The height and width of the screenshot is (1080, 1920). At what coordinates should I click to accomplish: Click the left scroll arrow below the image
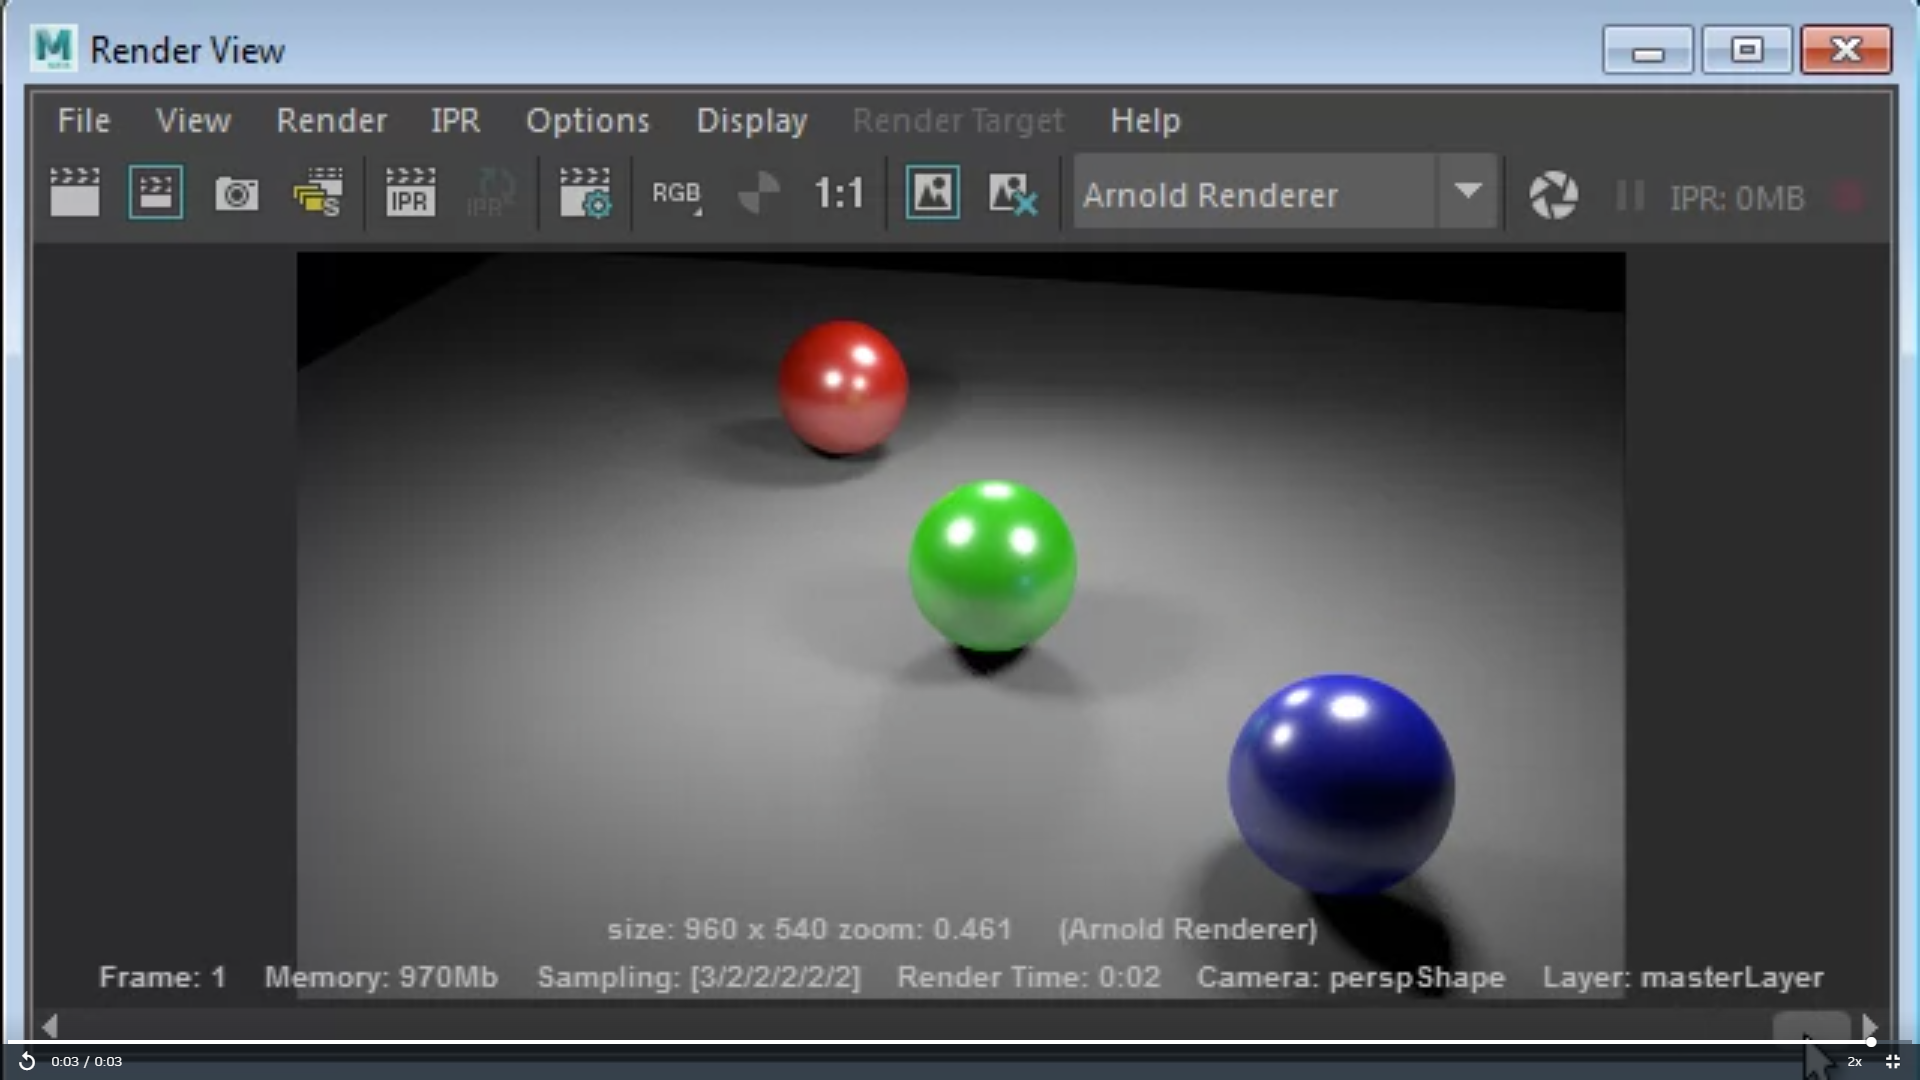pyautogui.click(x=50, y=1026)
